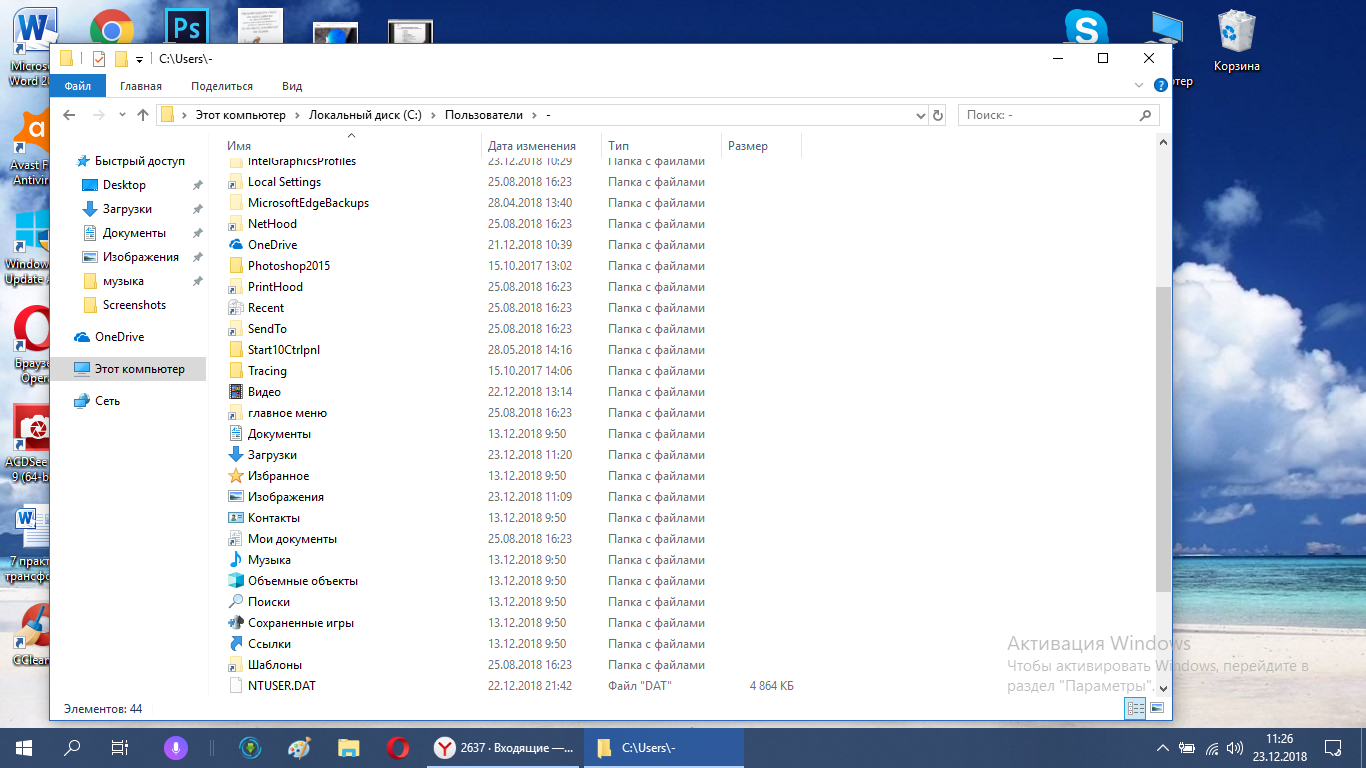The height and width of the screenshot is (768, 1366).
Task: Select Сеть in the navigation pane
Action: click(x=107, y=401)
